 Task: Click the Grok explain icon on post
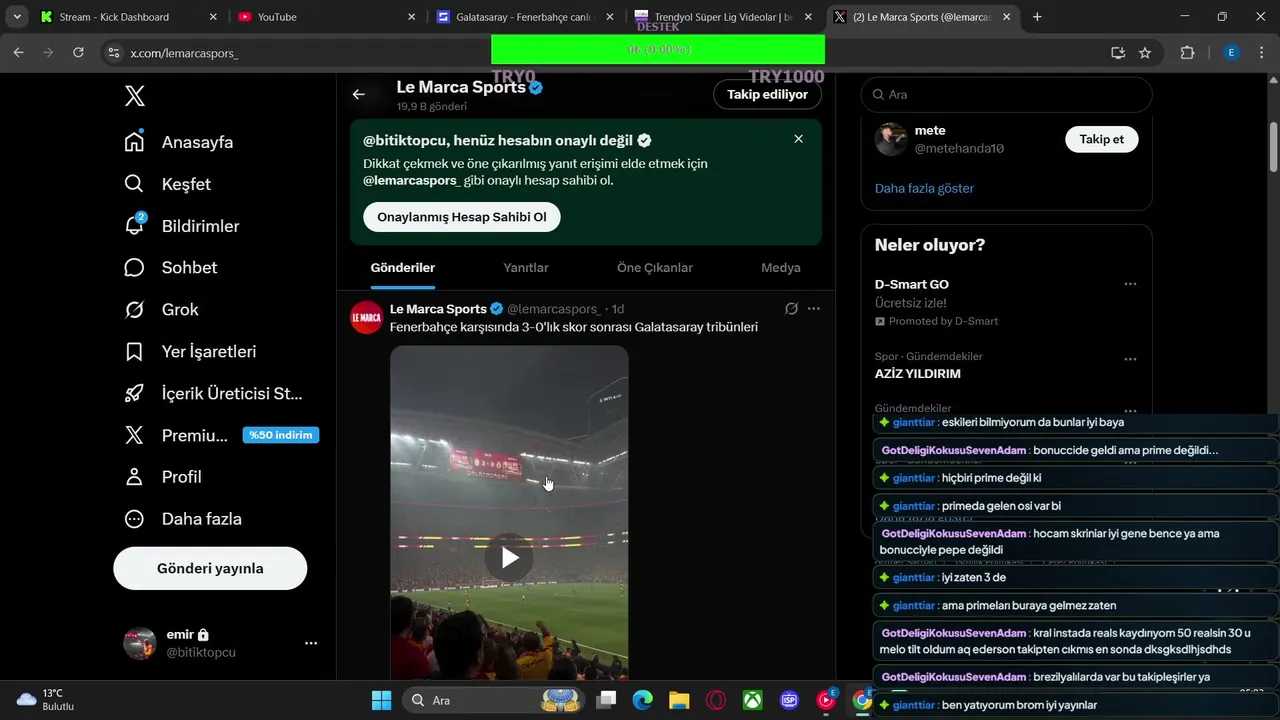791,309
